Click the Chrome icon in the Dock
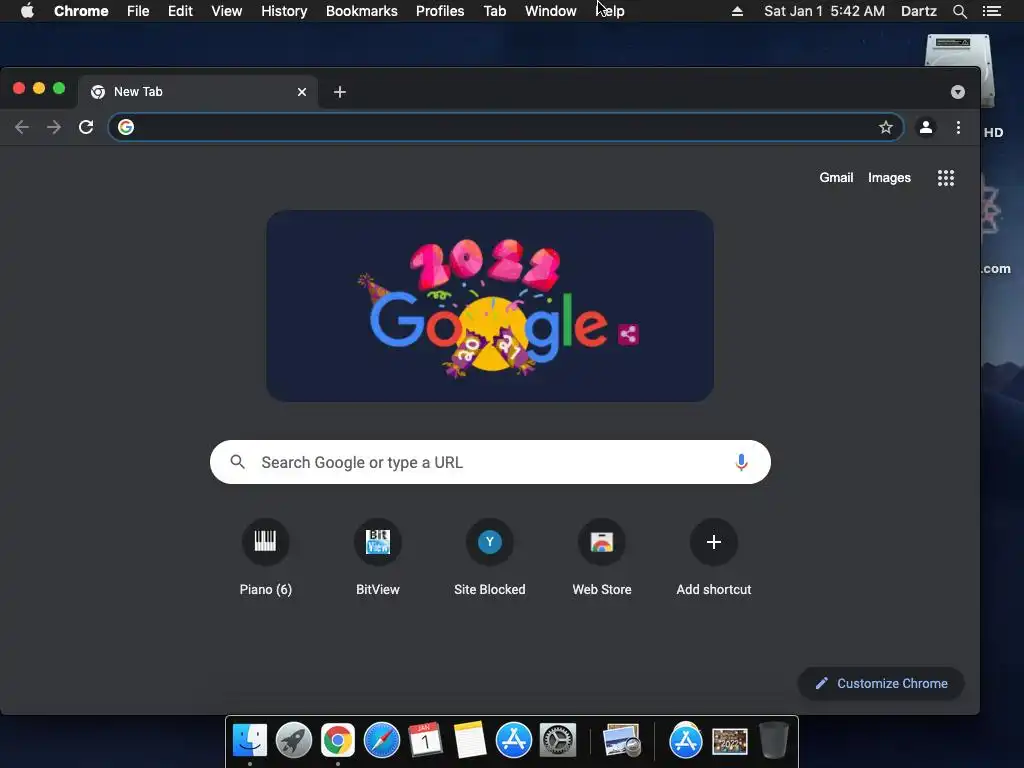This screenshot has width=1024, height=768. point(338,741)
